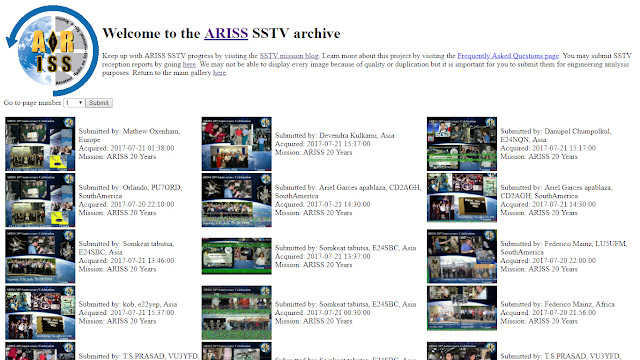Image resolution: width=640 pixels, height=360 pixels.
Task: Click text 'Submitted by: Orlando, PU7ORD,'
Action: coord(130,188)
